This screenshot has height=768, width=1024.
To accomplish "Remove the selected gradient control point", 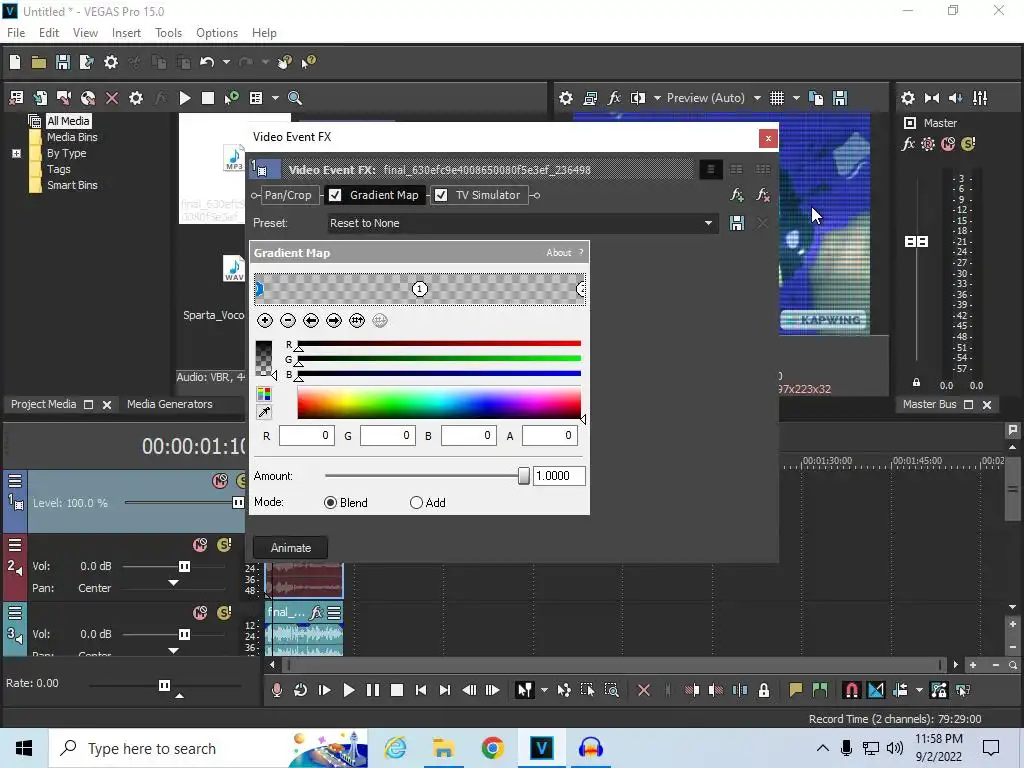I will click(x=288, y=320).
